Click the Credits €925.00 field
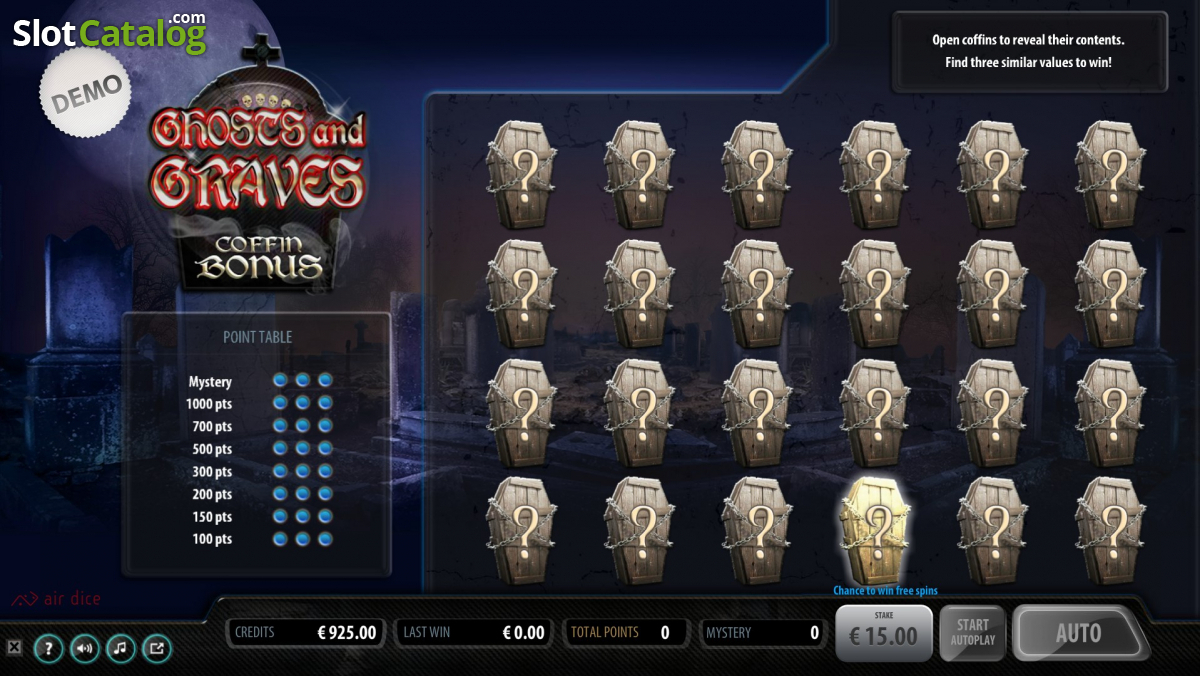This screenshot has width=1200, height=676. click(305, 632)
